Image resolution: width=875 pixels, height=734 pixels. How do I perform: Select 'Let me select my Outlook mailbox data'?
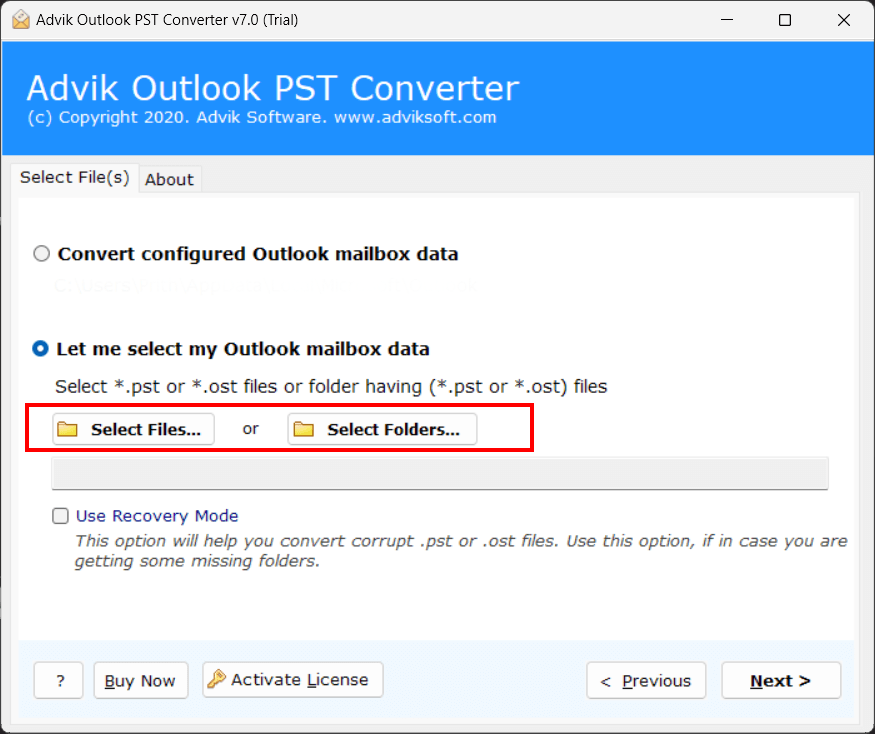[x=41, y=349]
